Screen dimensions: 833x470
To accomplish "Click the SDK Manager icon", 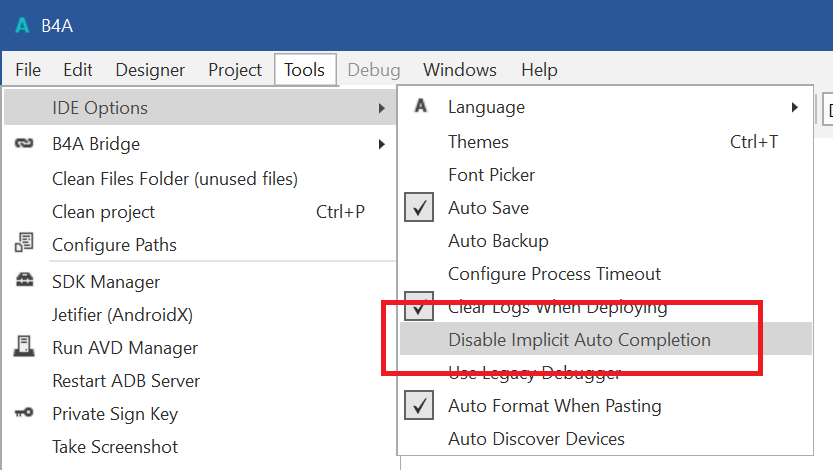I will tap(24, 281).
